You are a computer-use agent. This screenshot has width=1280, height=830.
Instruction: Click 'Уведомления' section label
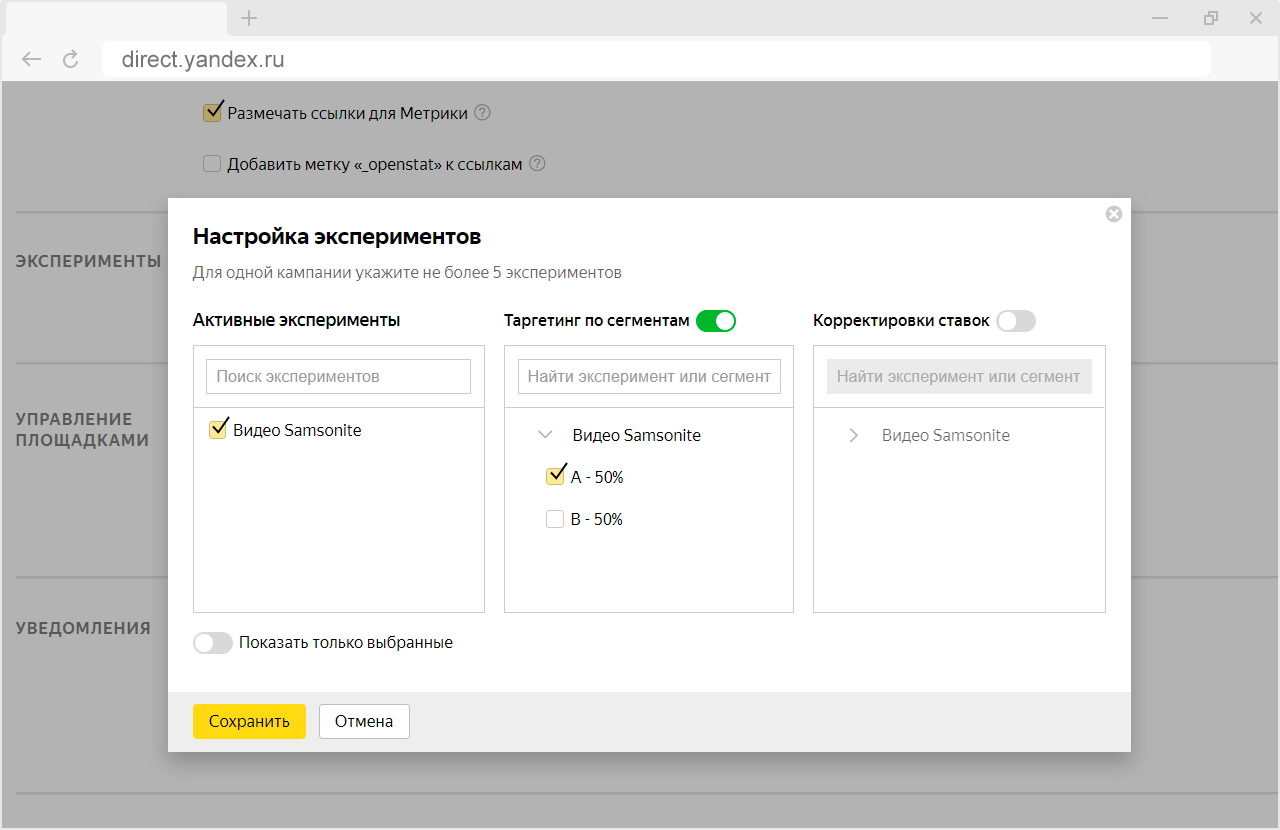point(83,628)
